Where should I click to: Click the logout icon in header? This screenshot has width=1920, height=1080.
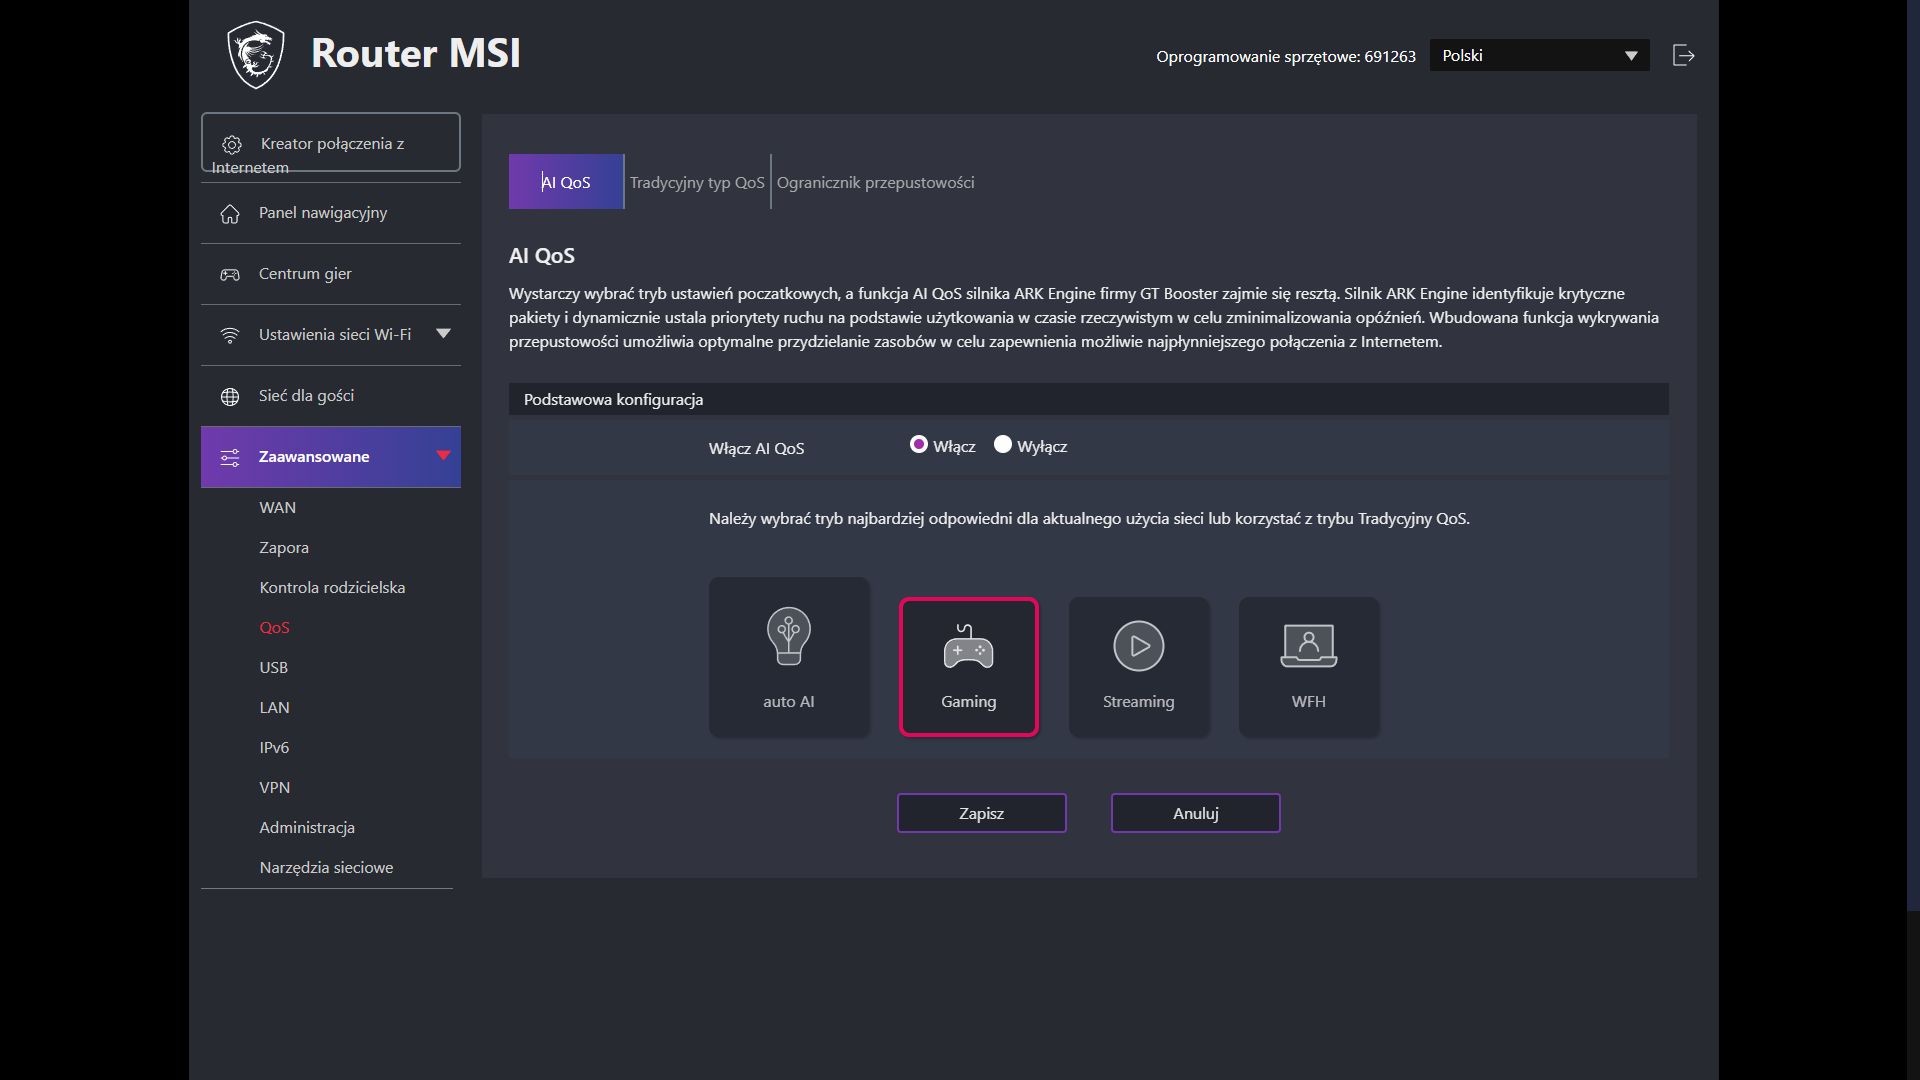[x=1684, y=56]
